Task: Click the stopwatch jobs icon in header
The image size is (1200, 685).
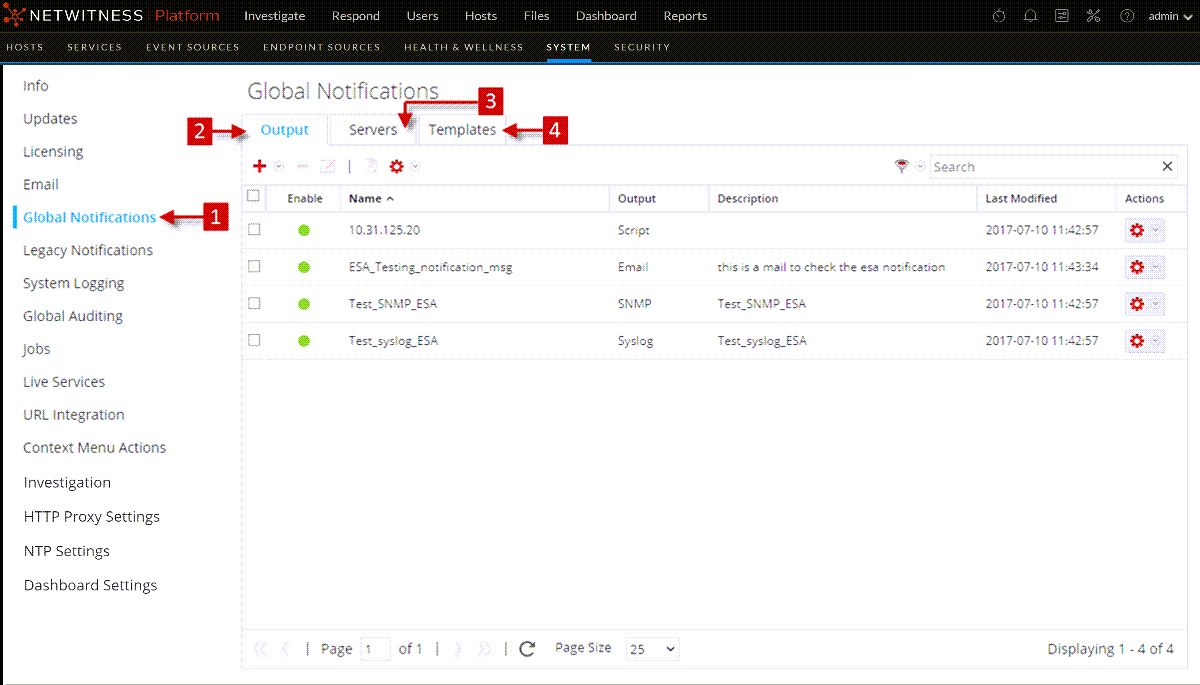Action: point(999,16)
